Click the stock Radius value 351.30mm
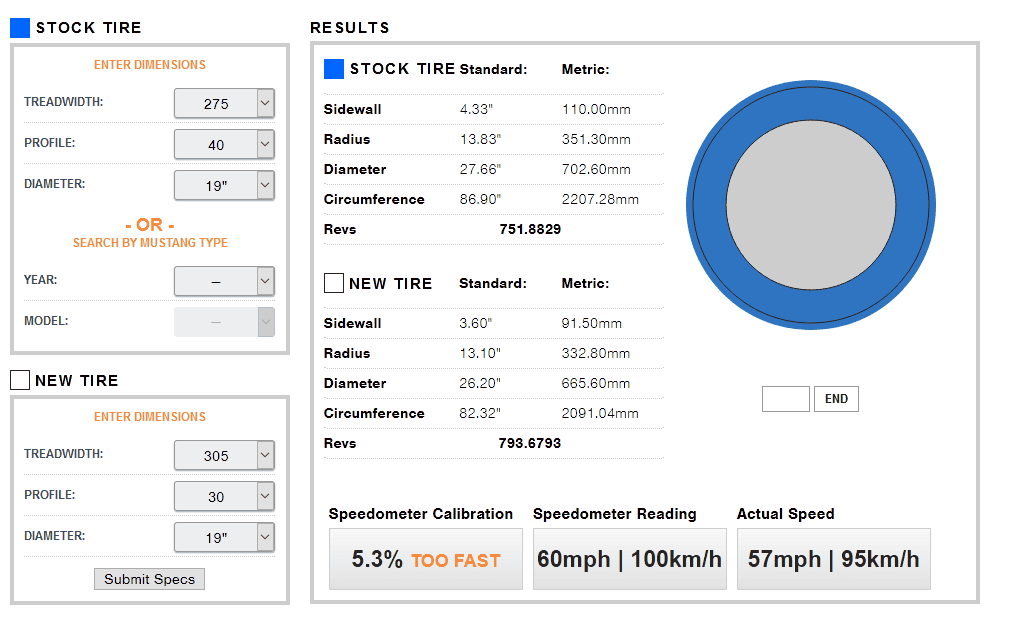 coord(596,139)
